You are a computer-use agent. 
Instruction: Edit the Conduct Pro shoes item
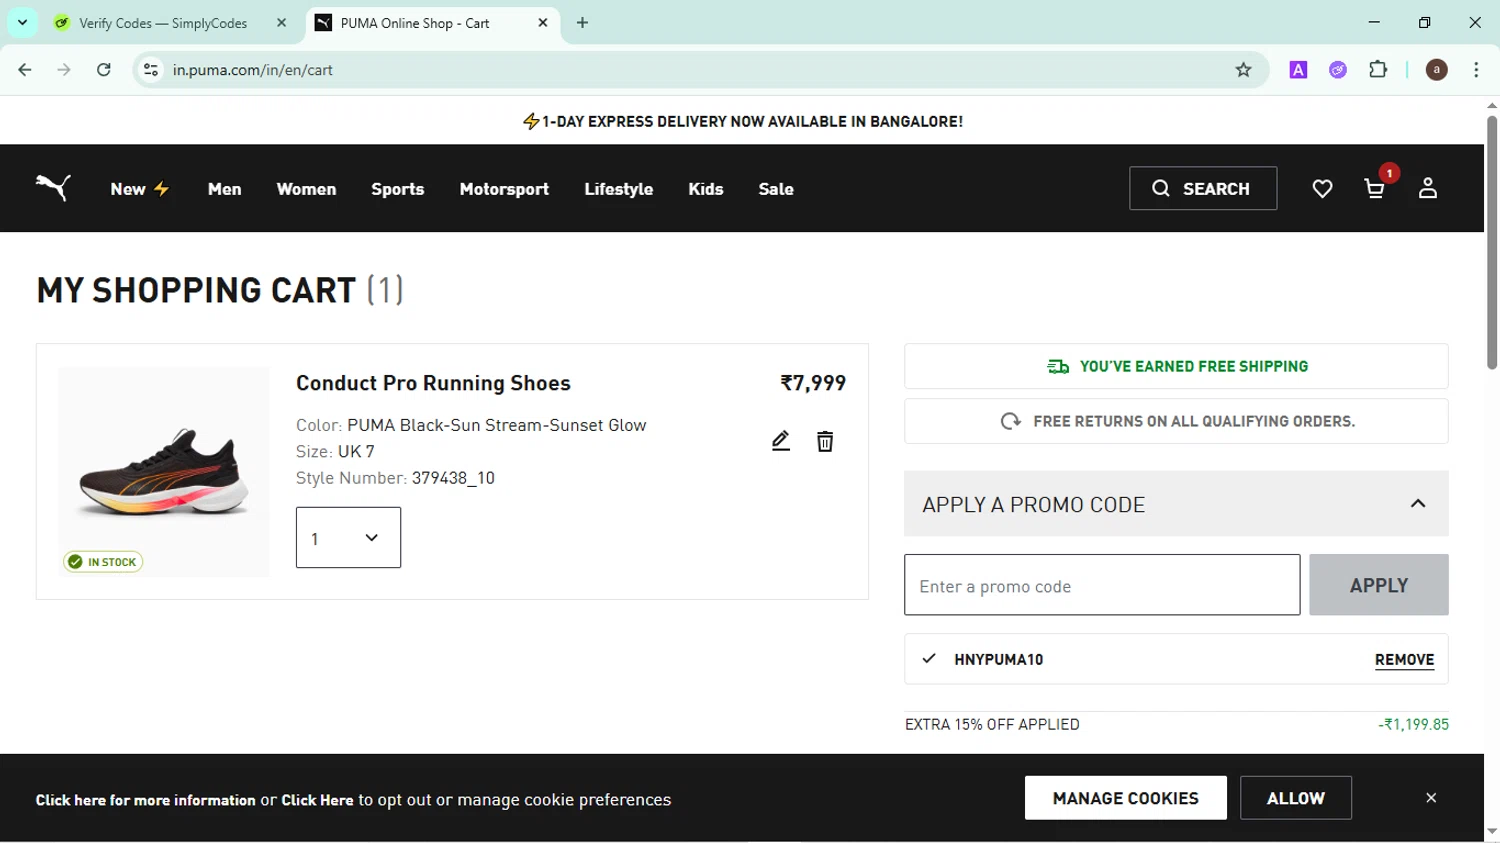[x=781, y=441]
